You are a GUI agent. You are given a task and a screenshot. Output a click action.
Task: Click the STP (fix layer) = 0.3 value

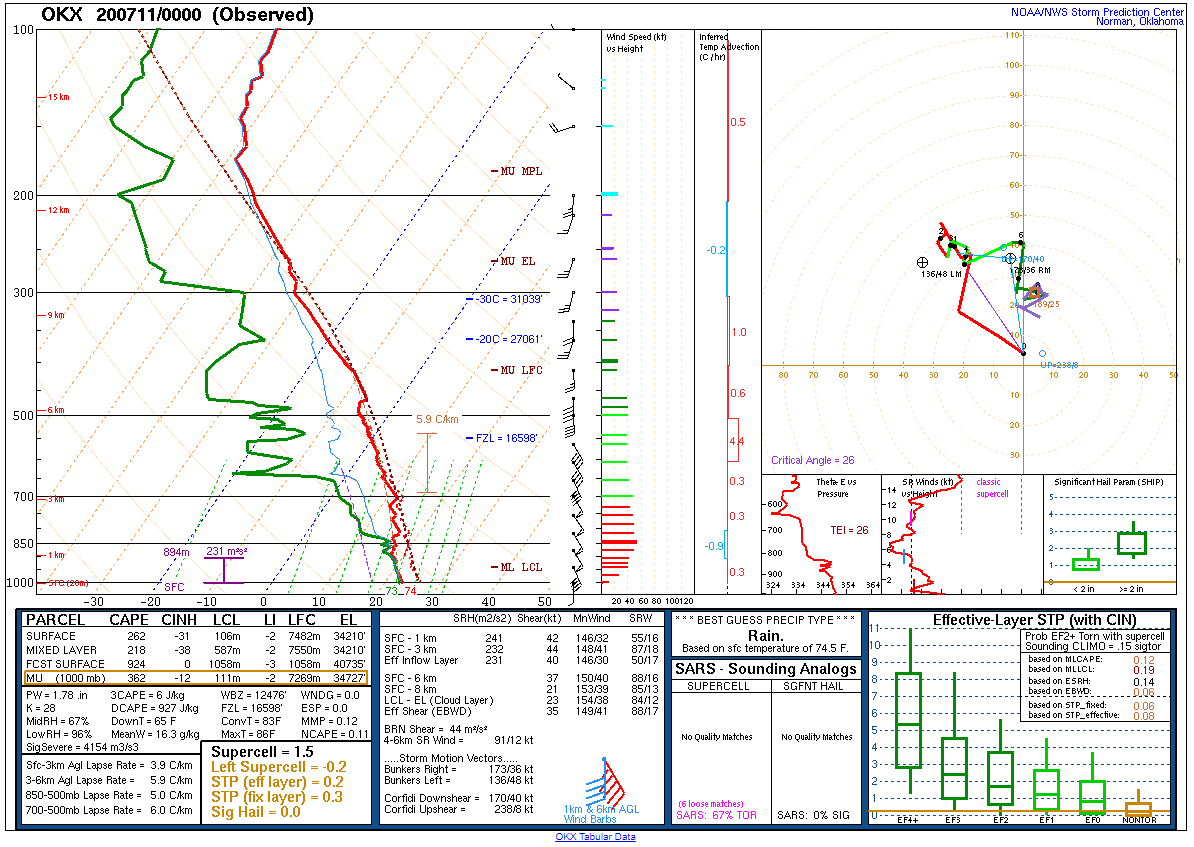[x=277, y=797]
